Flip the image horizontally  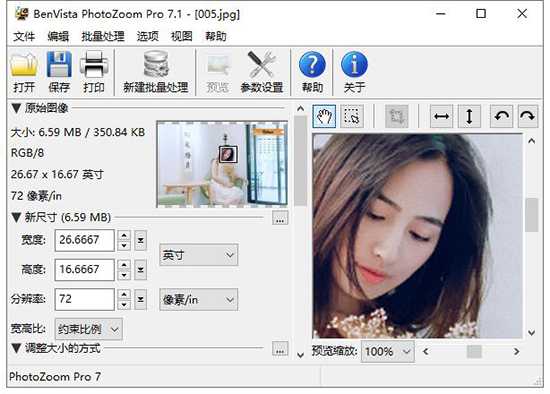pyautogui.click(x=441, y=116)
